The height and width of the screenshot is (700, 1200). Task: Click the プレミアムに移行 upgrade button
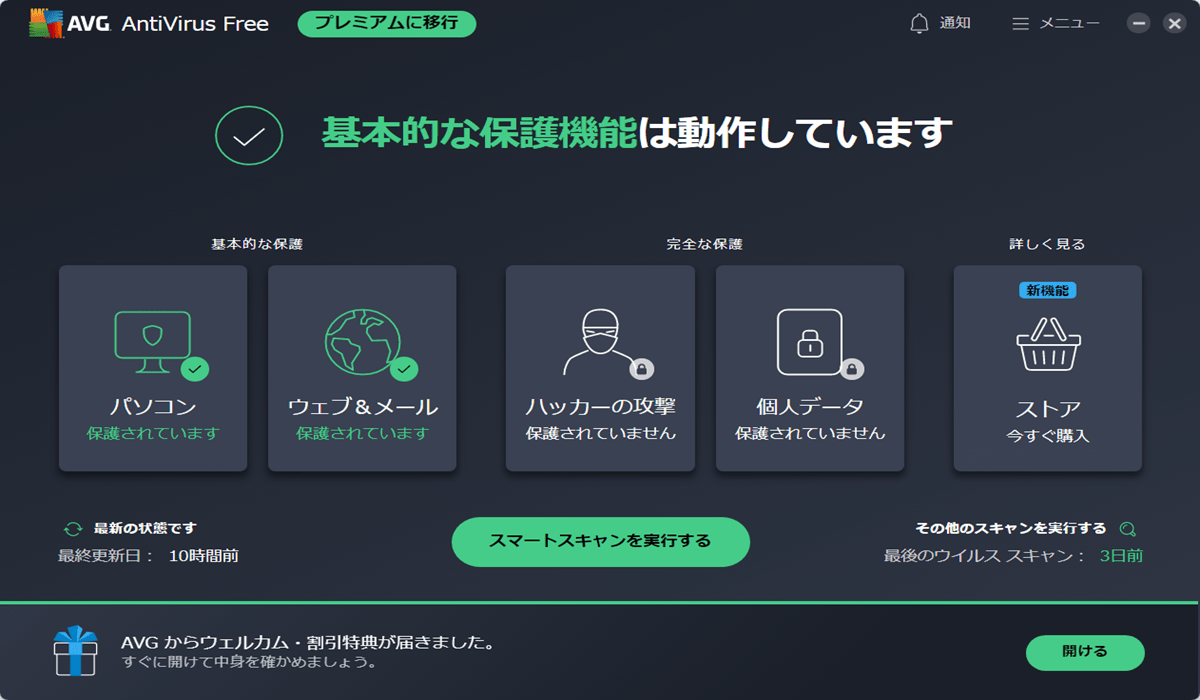pos(386,23)
